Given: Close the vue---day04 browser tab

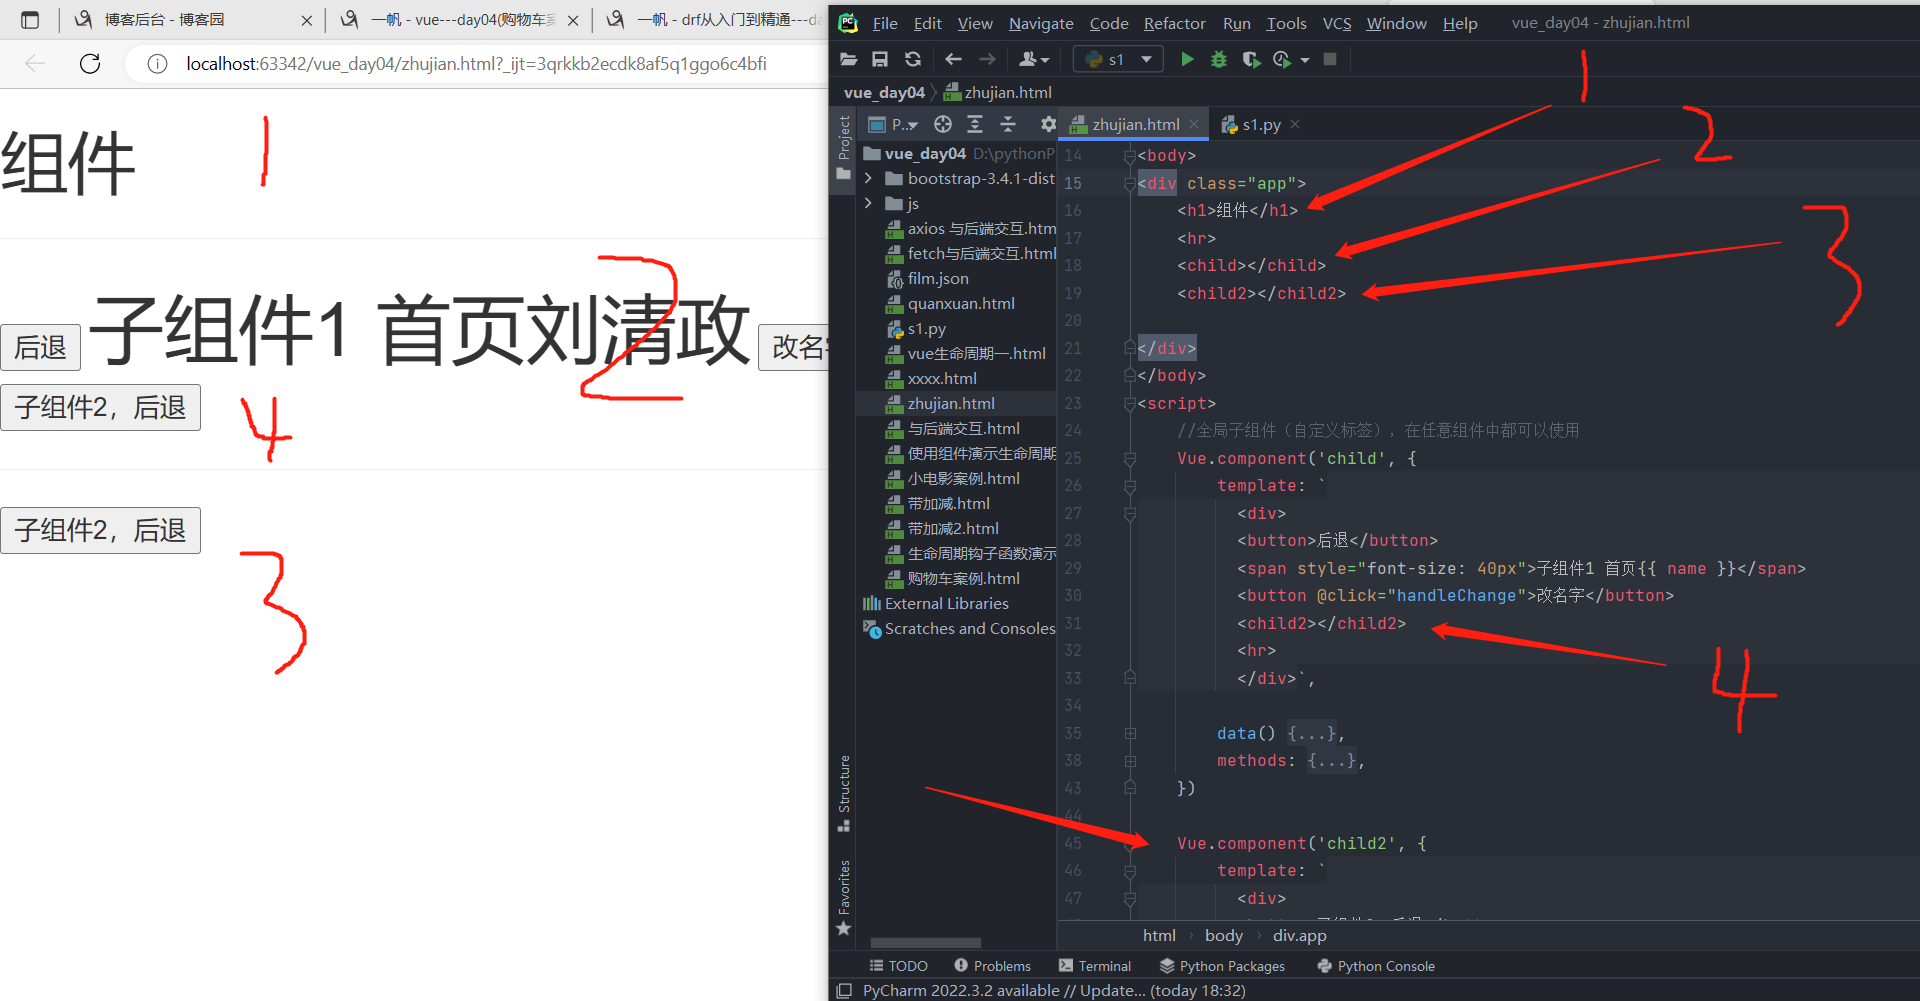Looking at the screenshot, I should point(572,20).
